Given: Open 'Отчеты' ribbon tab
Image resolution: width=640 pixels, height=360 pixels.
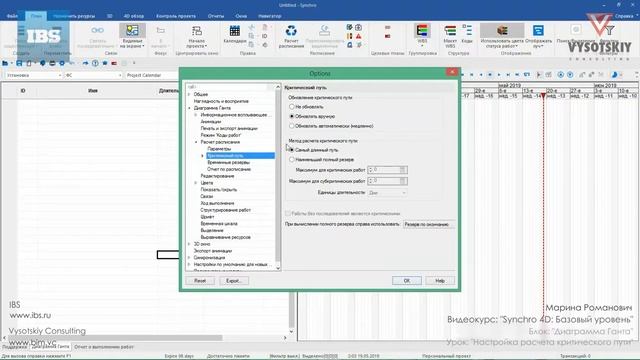Looking at the screenshot, I should click(x=216, y=16).
